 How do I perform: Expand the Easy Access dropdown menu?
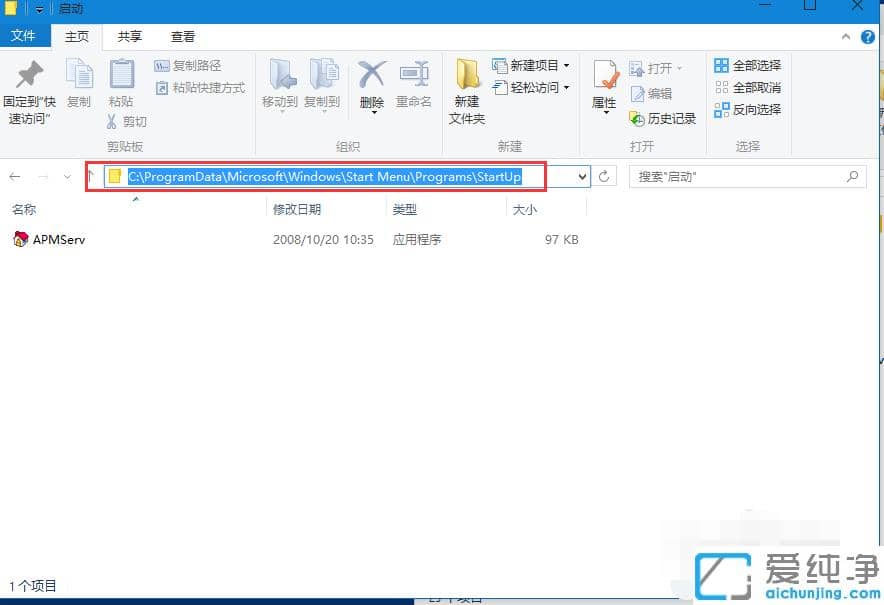564,88
